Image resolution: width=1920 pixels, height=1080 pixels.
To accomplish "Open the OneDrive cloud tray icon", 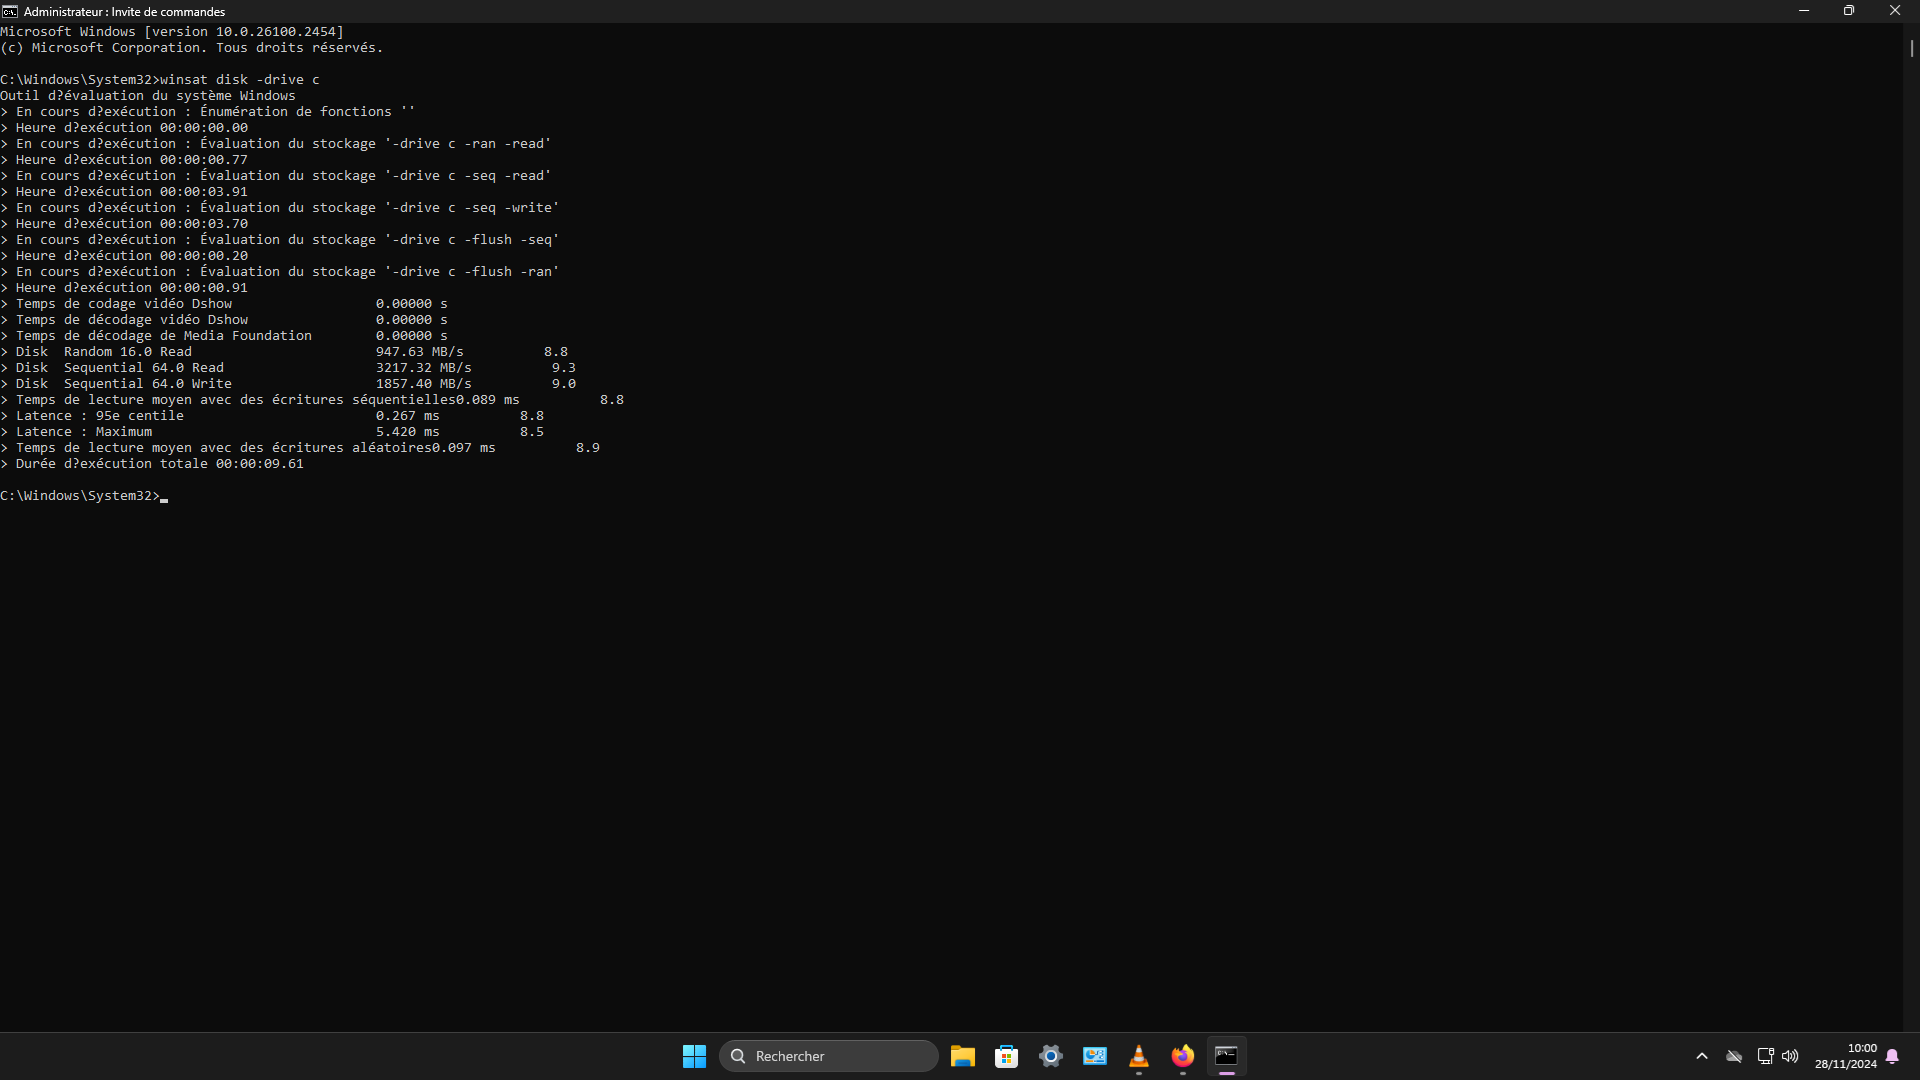I will 1734,1056.
